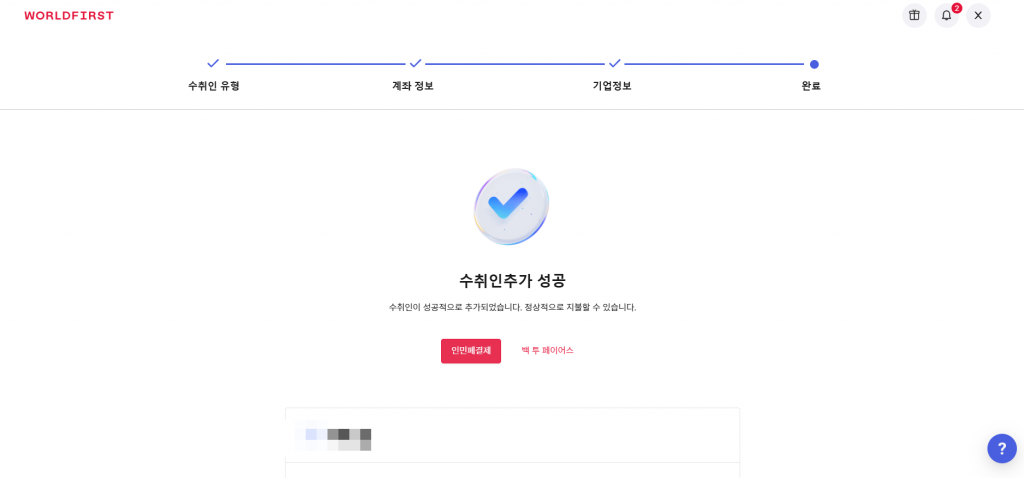Image resolution: width=1024 pixels, height=478 pixels.
Task: Close the add-recipient wizard with the X
Action: pyautogui.click(x=978, y=16)
